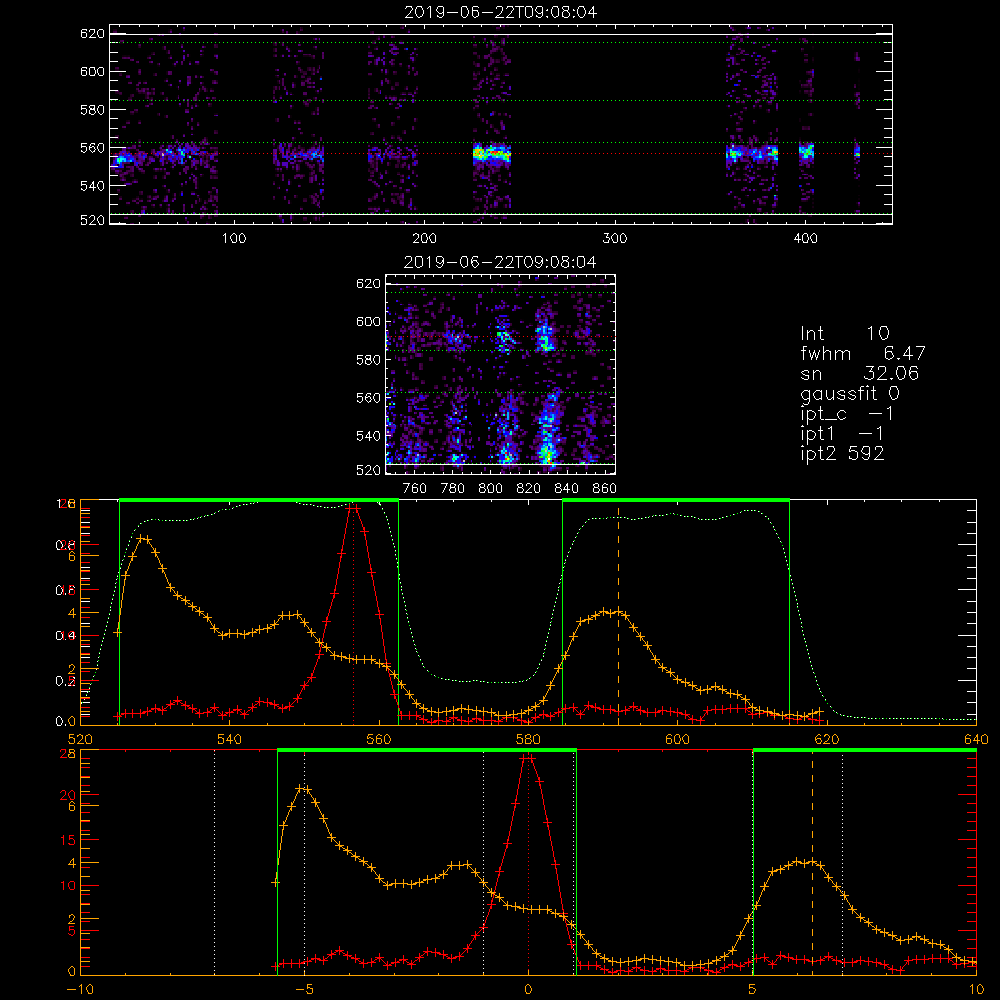Click x-axis label 100 on top spectrogram
The width and height of the screenshot is (1000, 1000).
[x=233, y=239]
